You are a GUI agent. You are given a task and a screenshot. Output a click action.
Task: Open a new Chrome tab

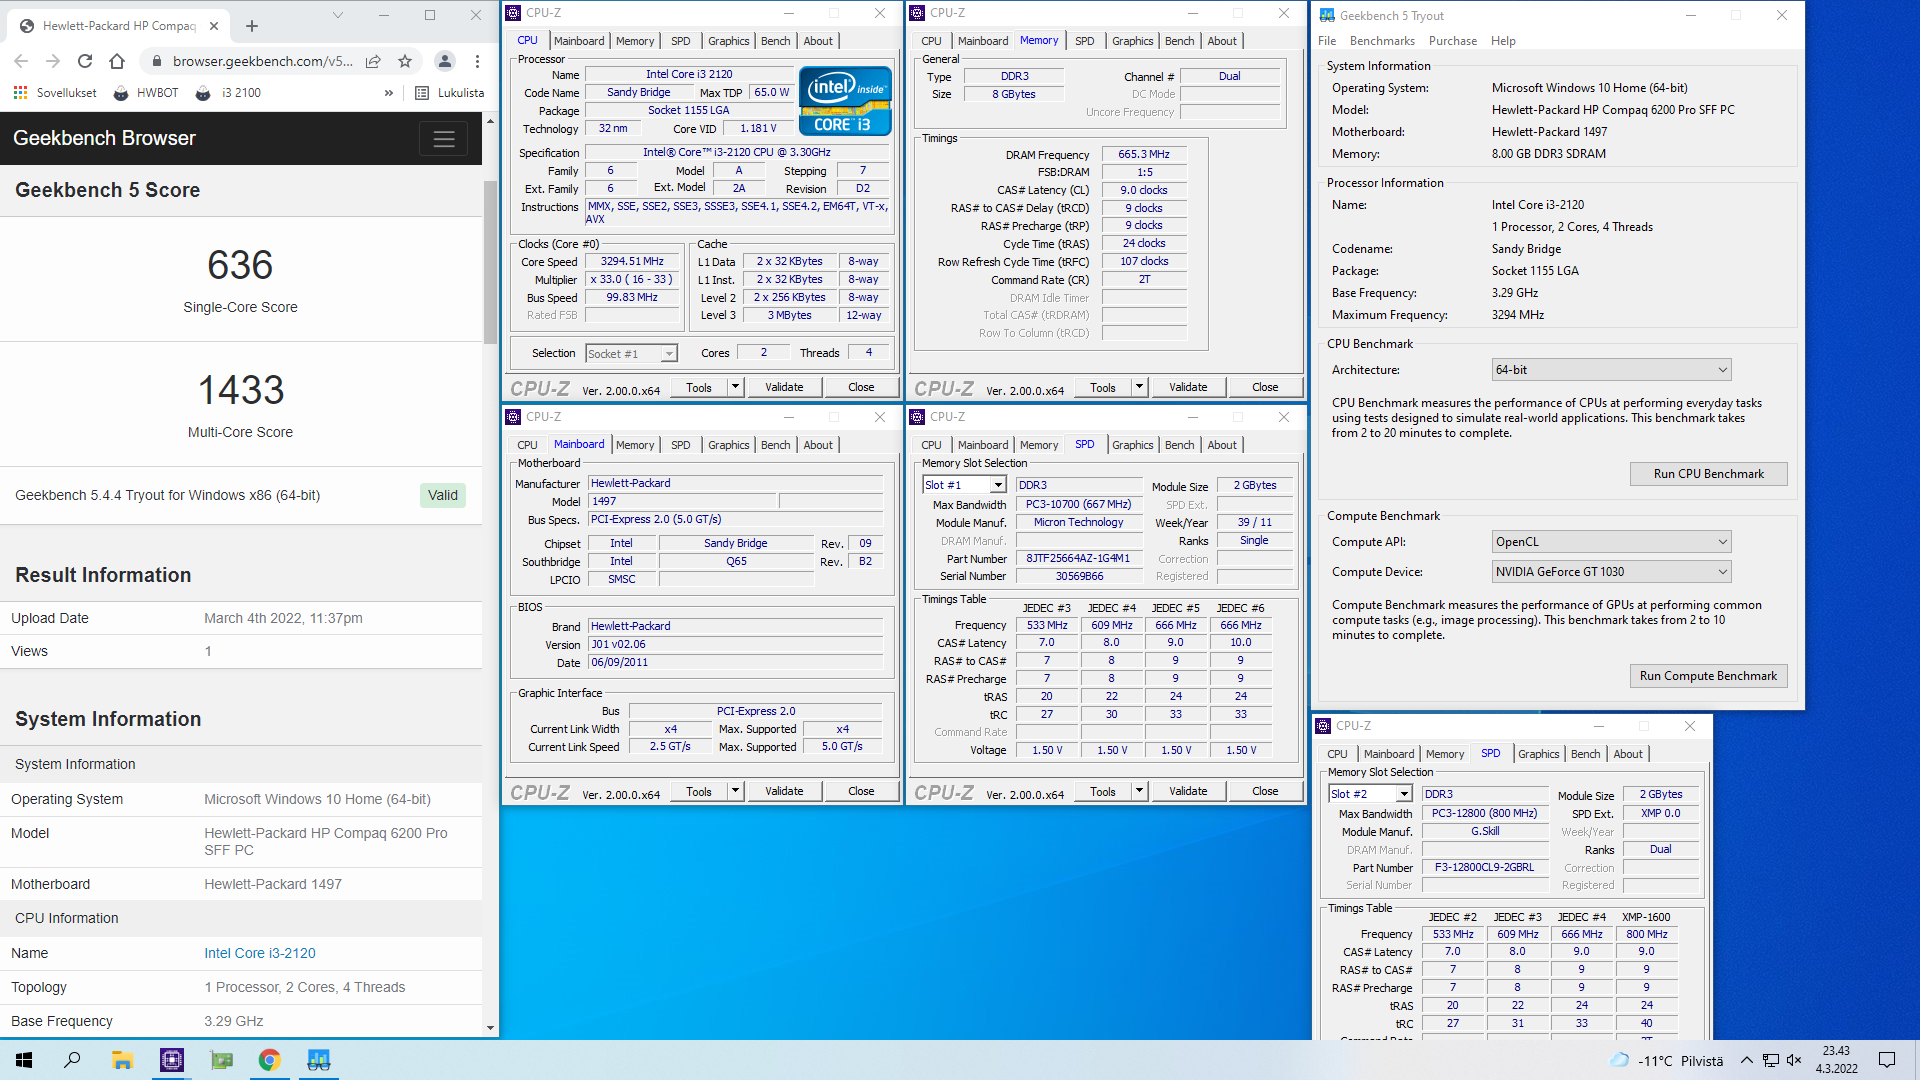pyautogui.click(x=252, y=26)
